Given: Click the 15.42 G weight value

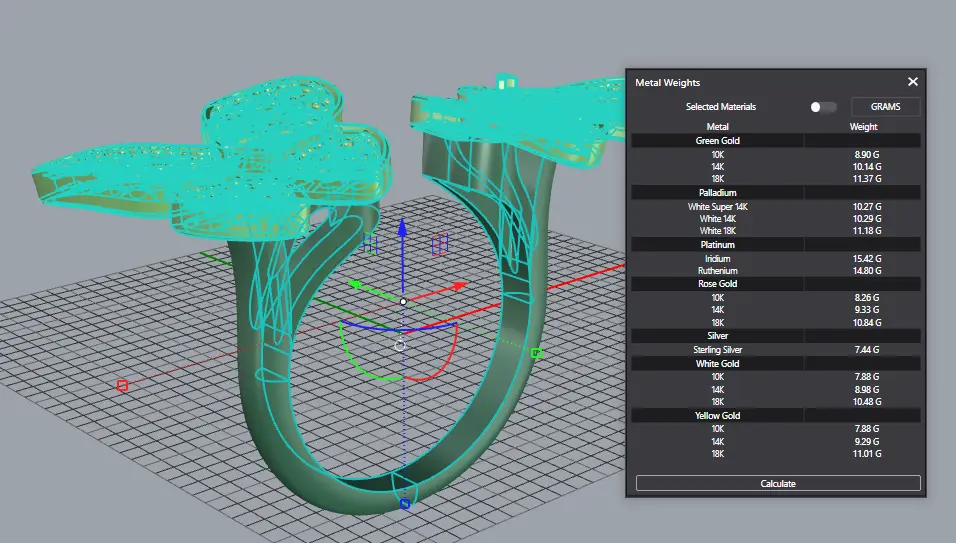Looking at the screenshot, I should [866, 258].
